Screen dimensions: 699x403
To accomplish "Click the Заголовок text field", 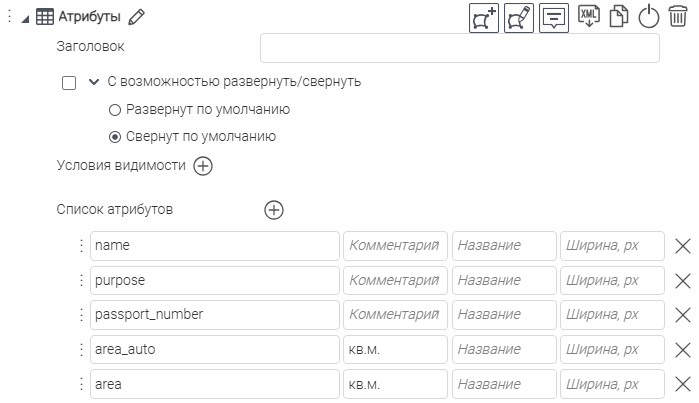I will pos(459,48).
